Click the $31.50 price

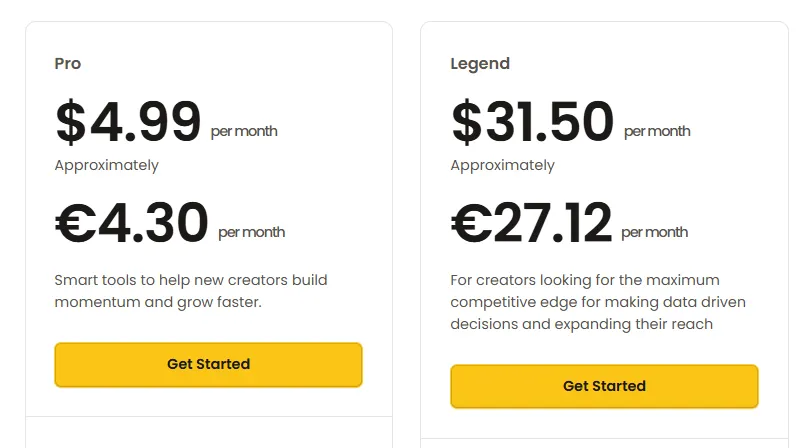(532, 122)
